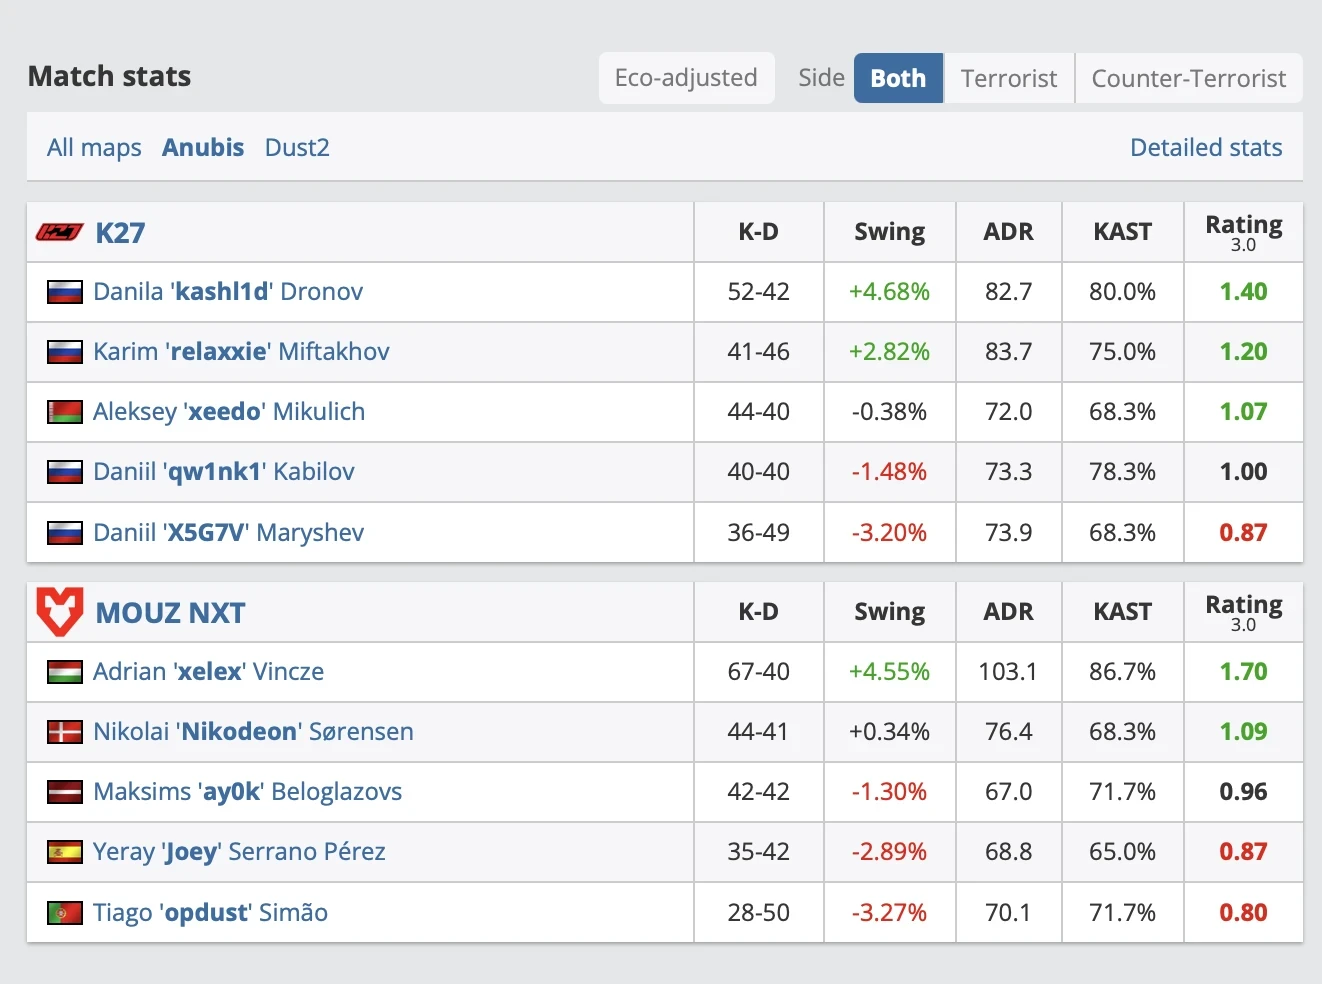Click the Spanish flag beside Joey
This screenshot has height=984, width=1322.
tap(65, 852)
